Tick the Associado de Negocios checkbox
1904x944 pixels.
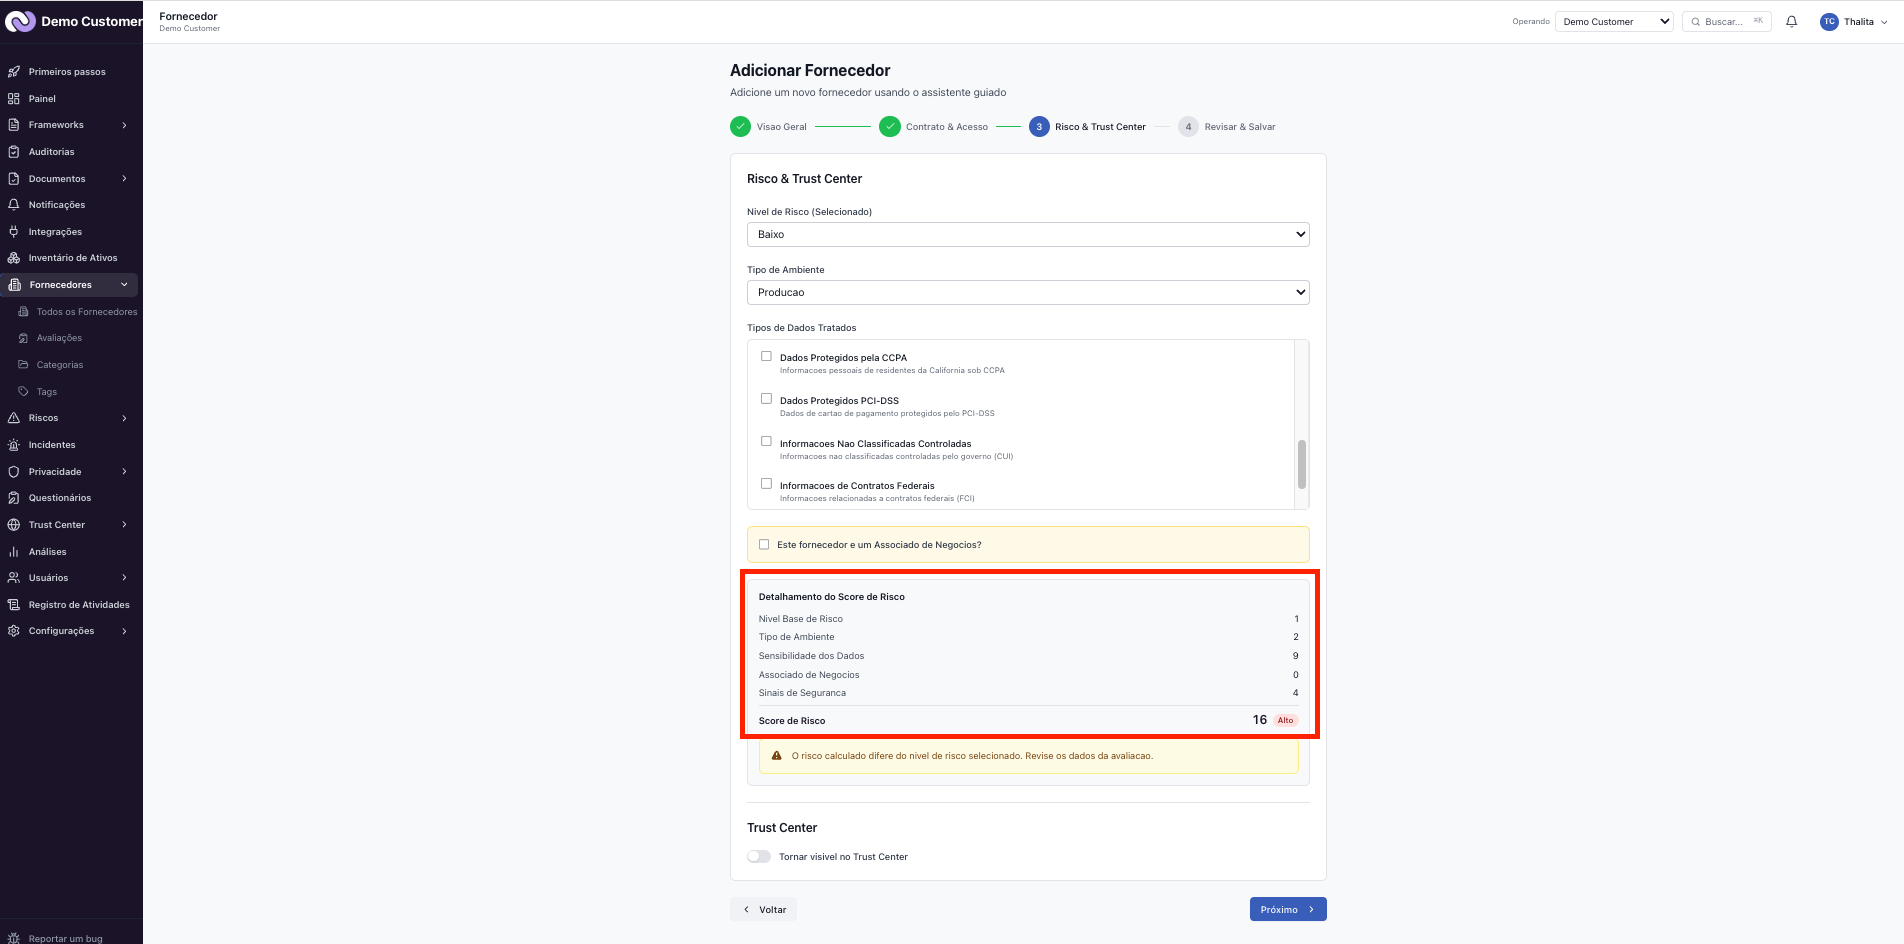764,545
